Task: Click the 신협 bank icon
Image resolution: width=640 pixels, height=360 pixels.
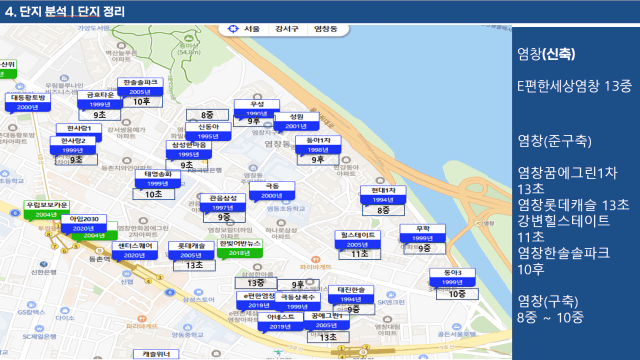Action: 127,274
